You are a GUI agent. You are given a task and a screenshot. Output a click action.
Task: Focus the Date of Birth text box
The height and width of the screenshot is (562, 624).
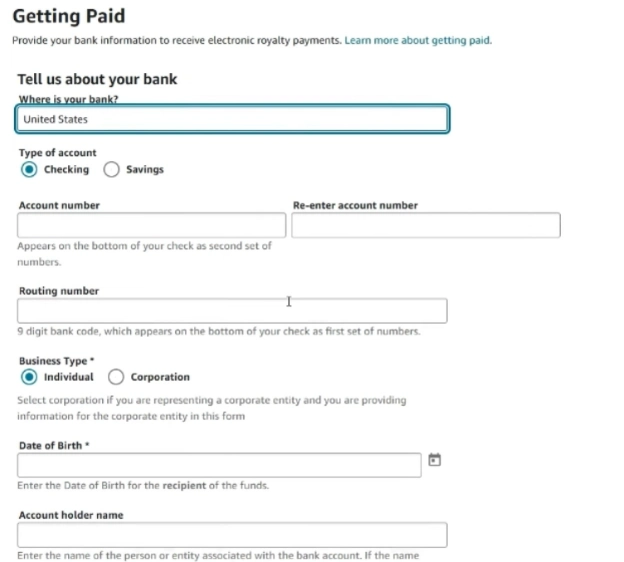[219, 465]
